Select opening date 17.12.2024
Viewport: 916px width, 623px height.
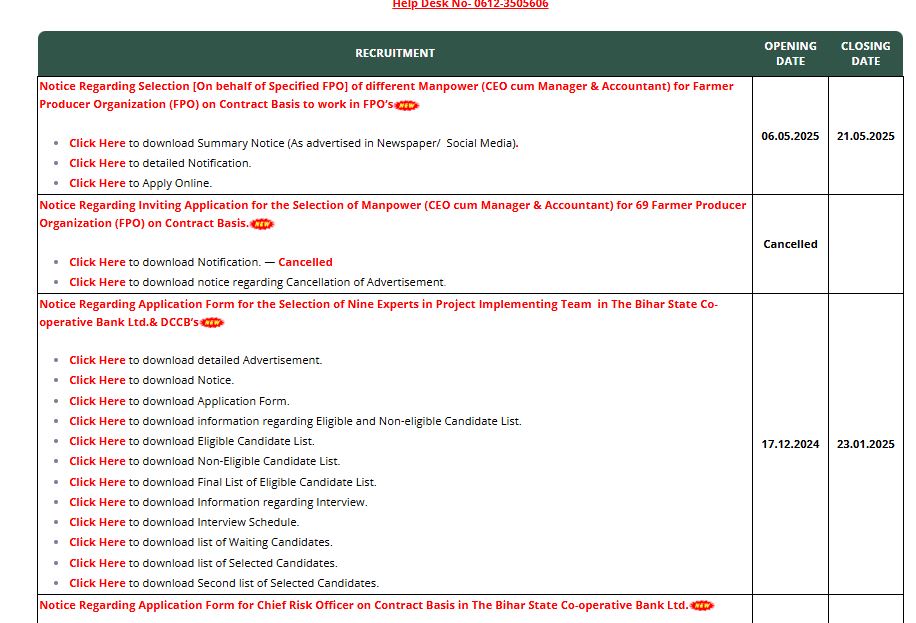click(x=790, y=444)
